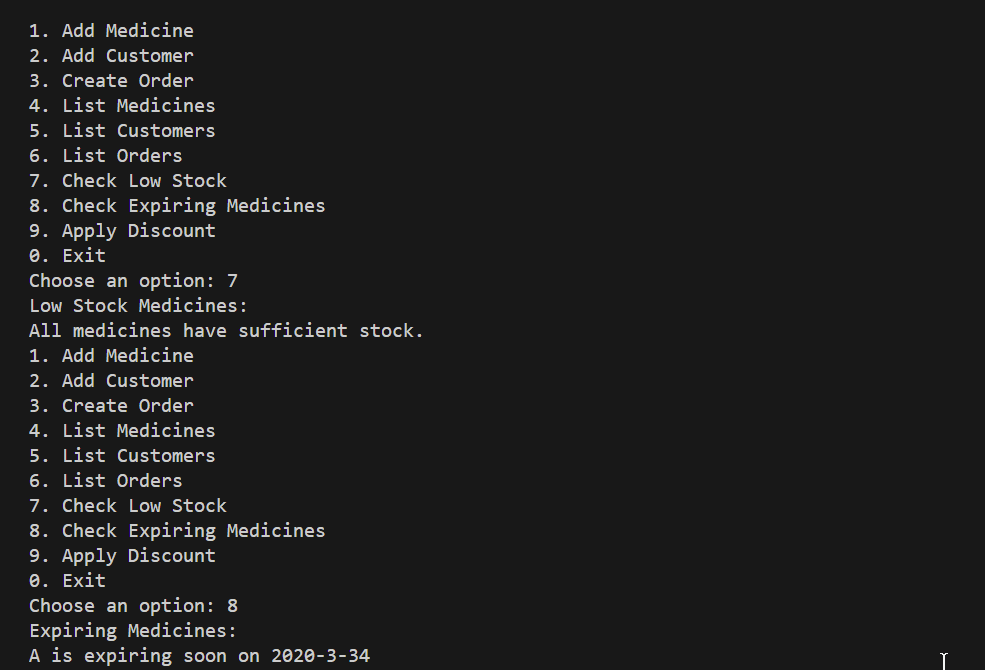This screenshot has height=670, width=985.
Task: Click the first "2. Add Customer" line
Action: click(x=111, y=56)
